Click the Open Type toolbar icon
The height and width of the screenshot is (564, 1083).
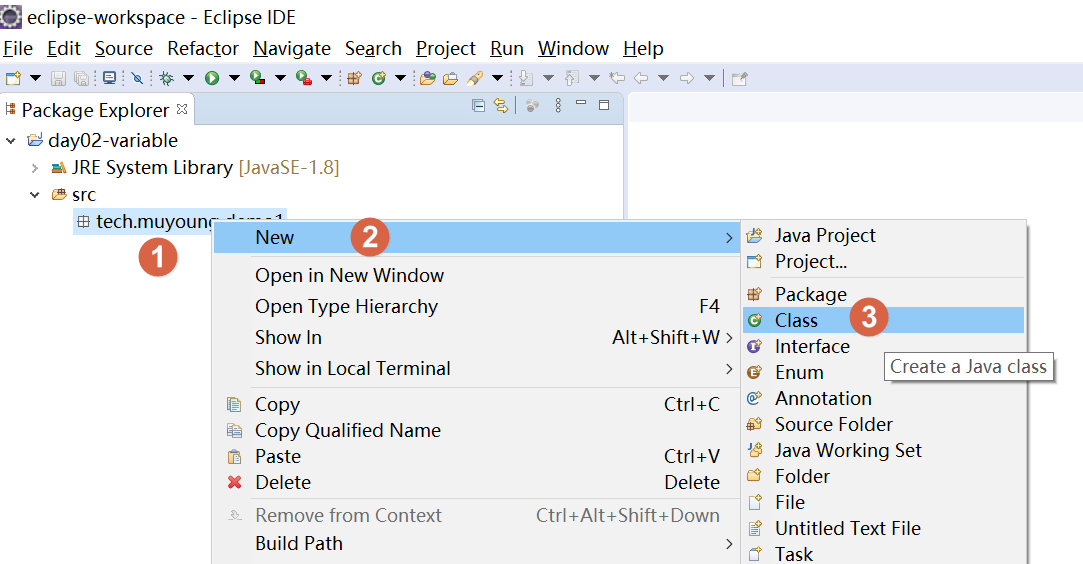pyautogui.click(x=427, y=78)
